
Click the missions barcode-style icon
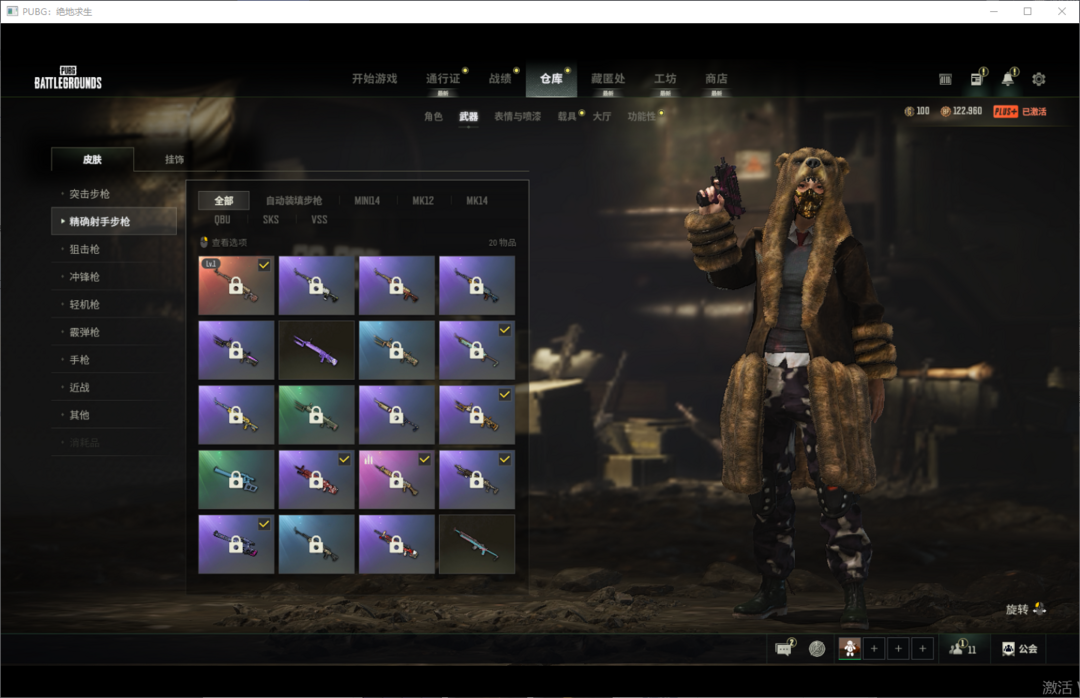(945, 80)
